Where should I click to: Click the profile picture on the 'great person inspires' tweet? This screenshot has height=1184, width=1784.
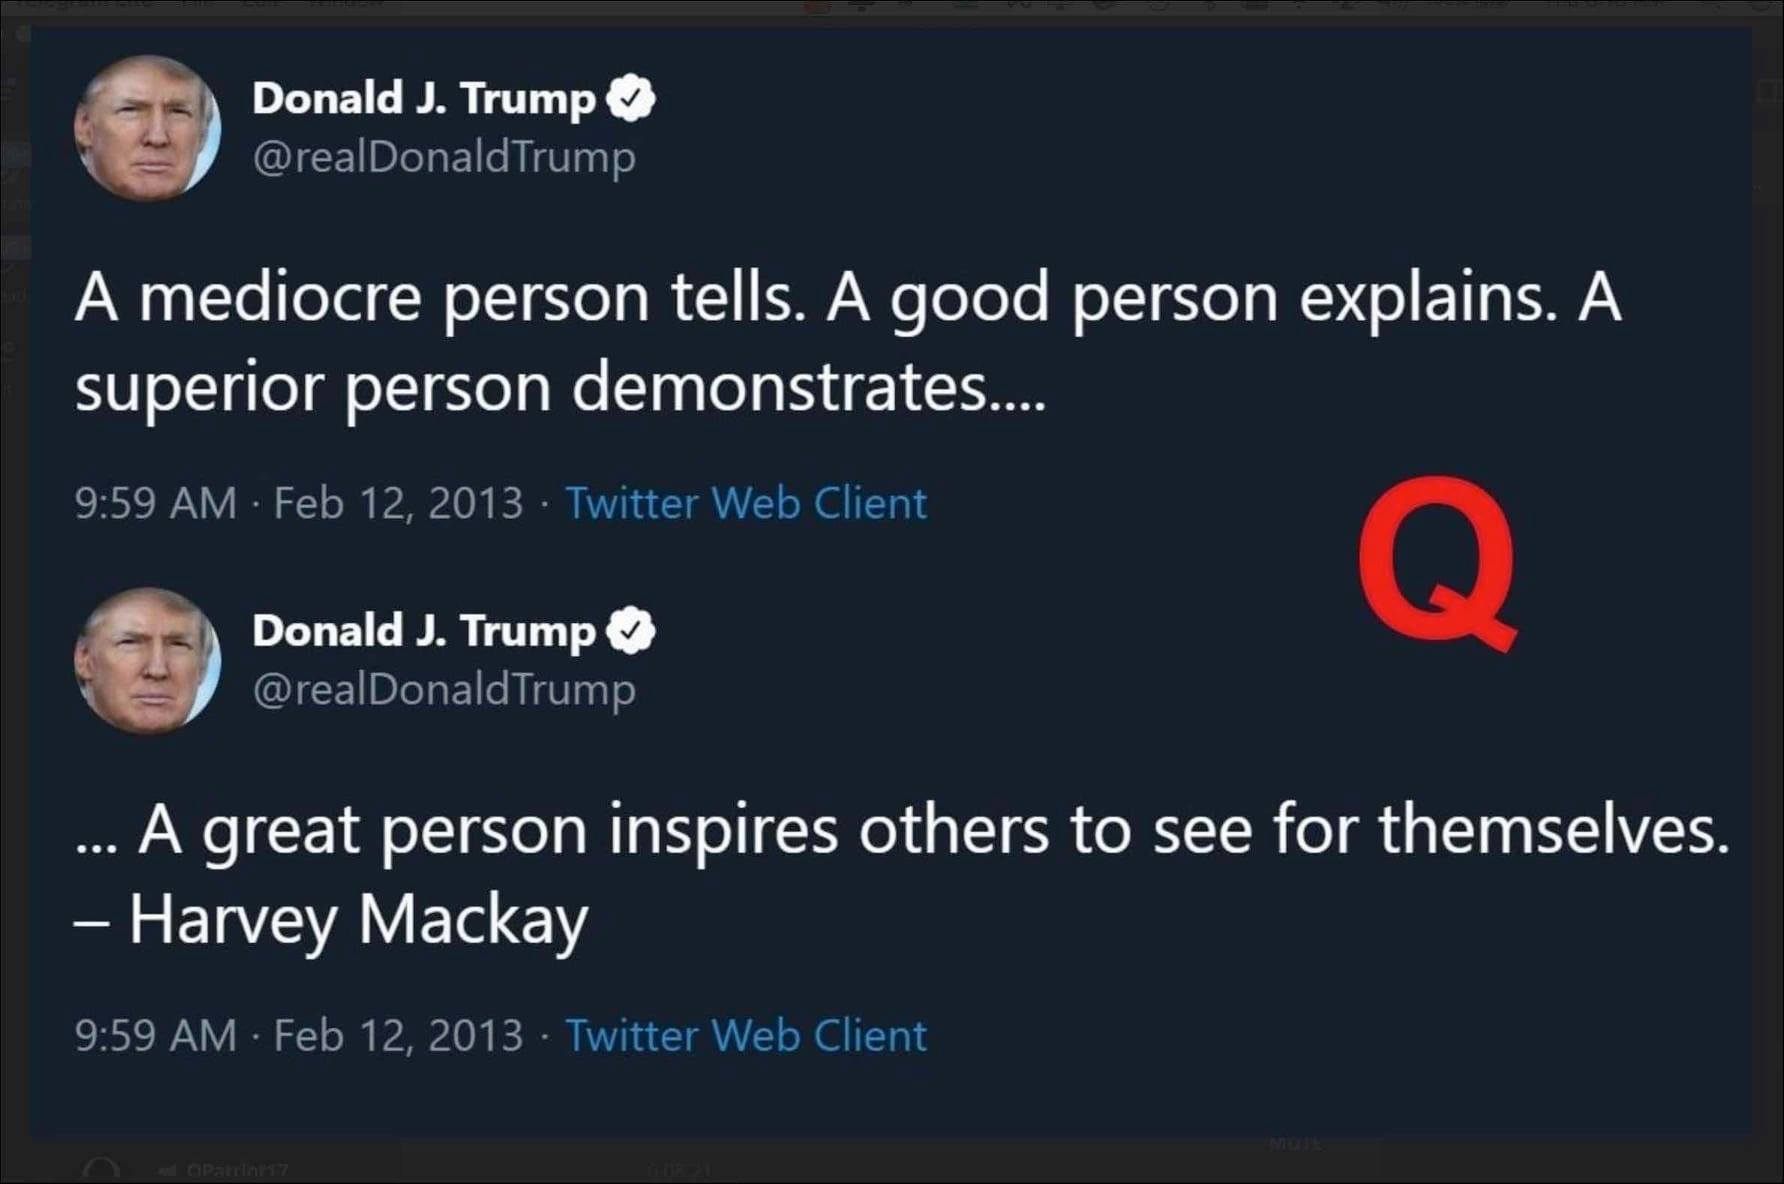click(147, 660)
